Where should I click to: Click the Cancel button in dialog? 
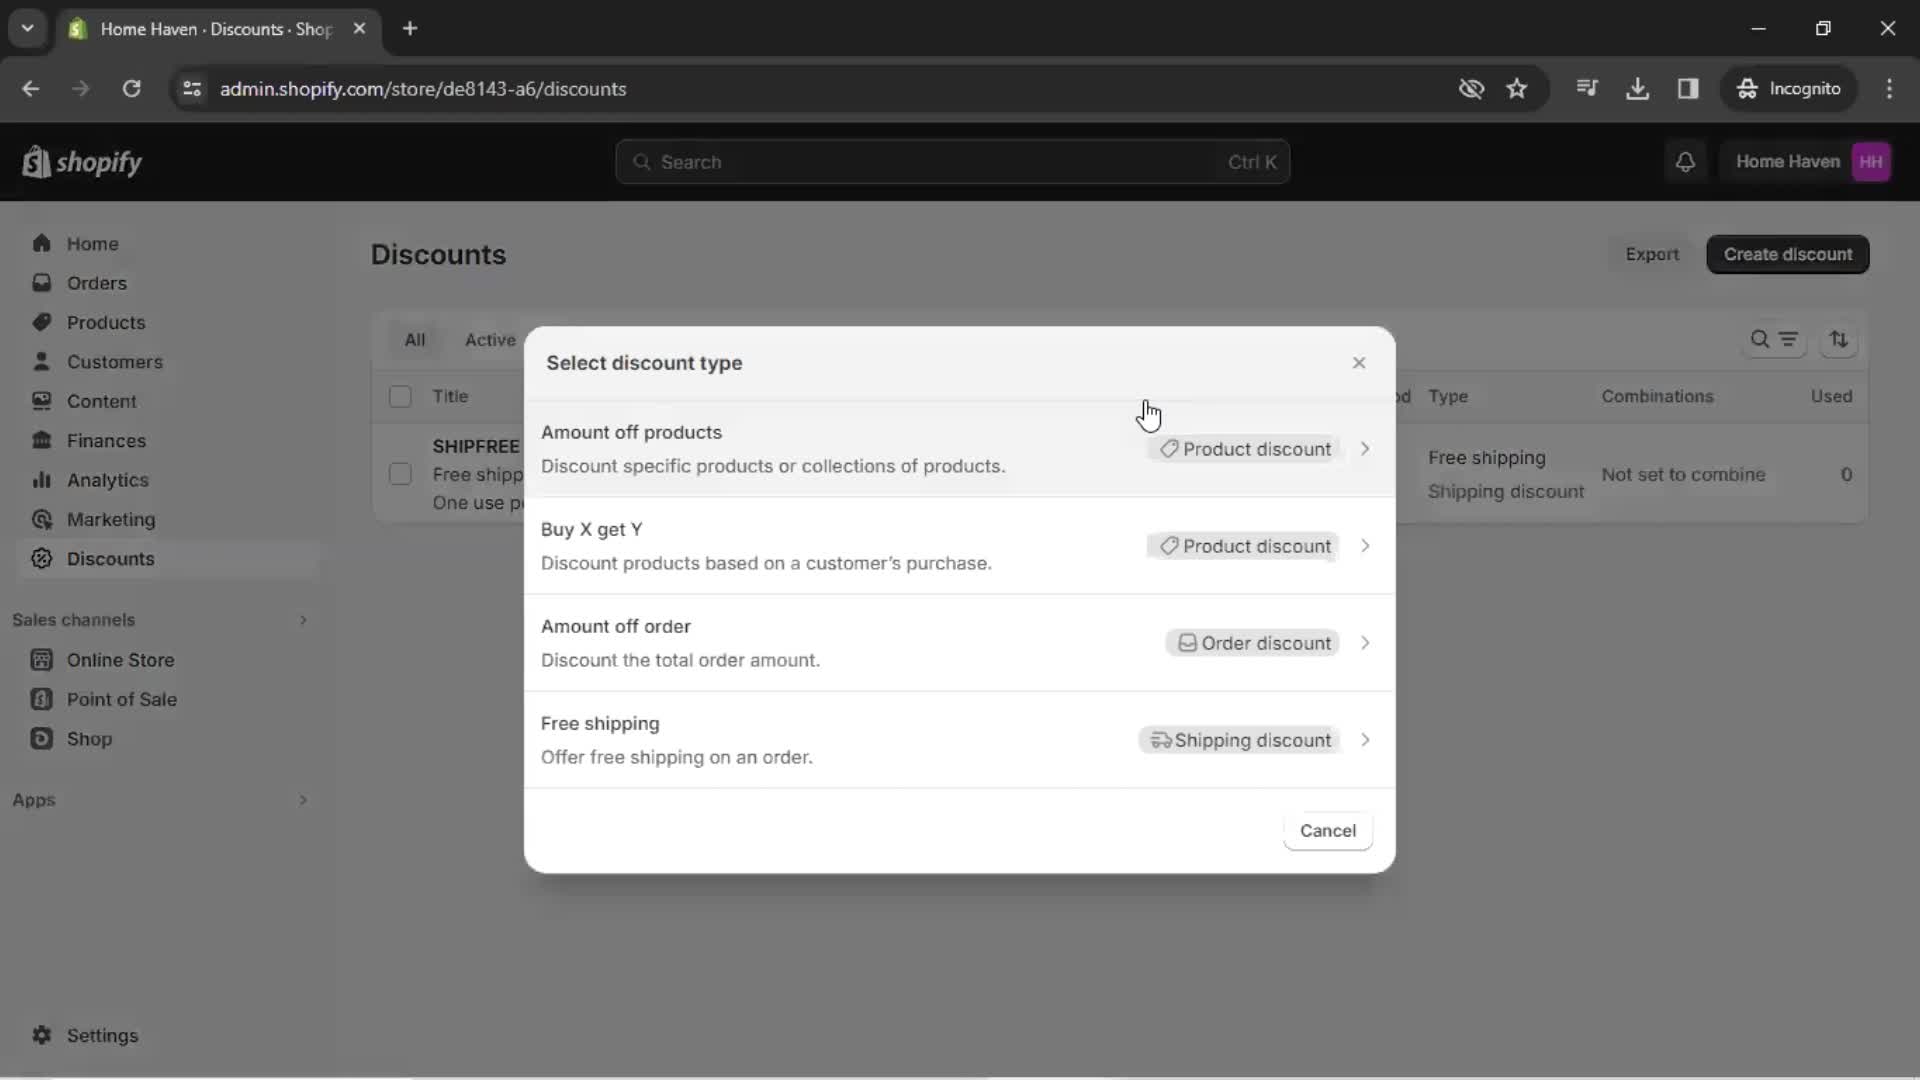(x=1328, y=829)
